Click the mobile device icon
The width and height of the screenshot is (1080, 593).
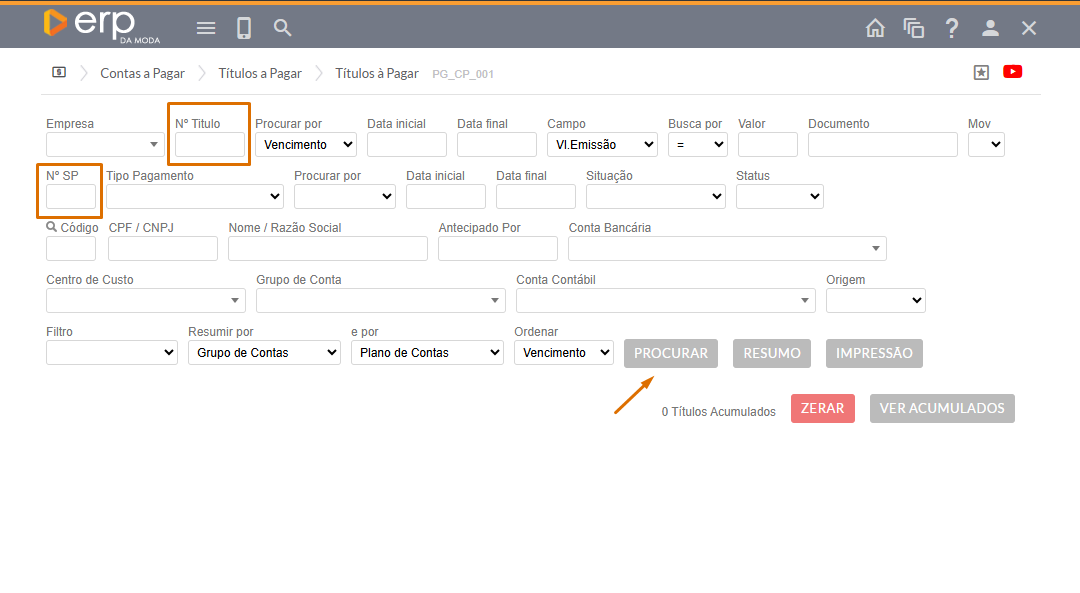[x=244, y=28]
